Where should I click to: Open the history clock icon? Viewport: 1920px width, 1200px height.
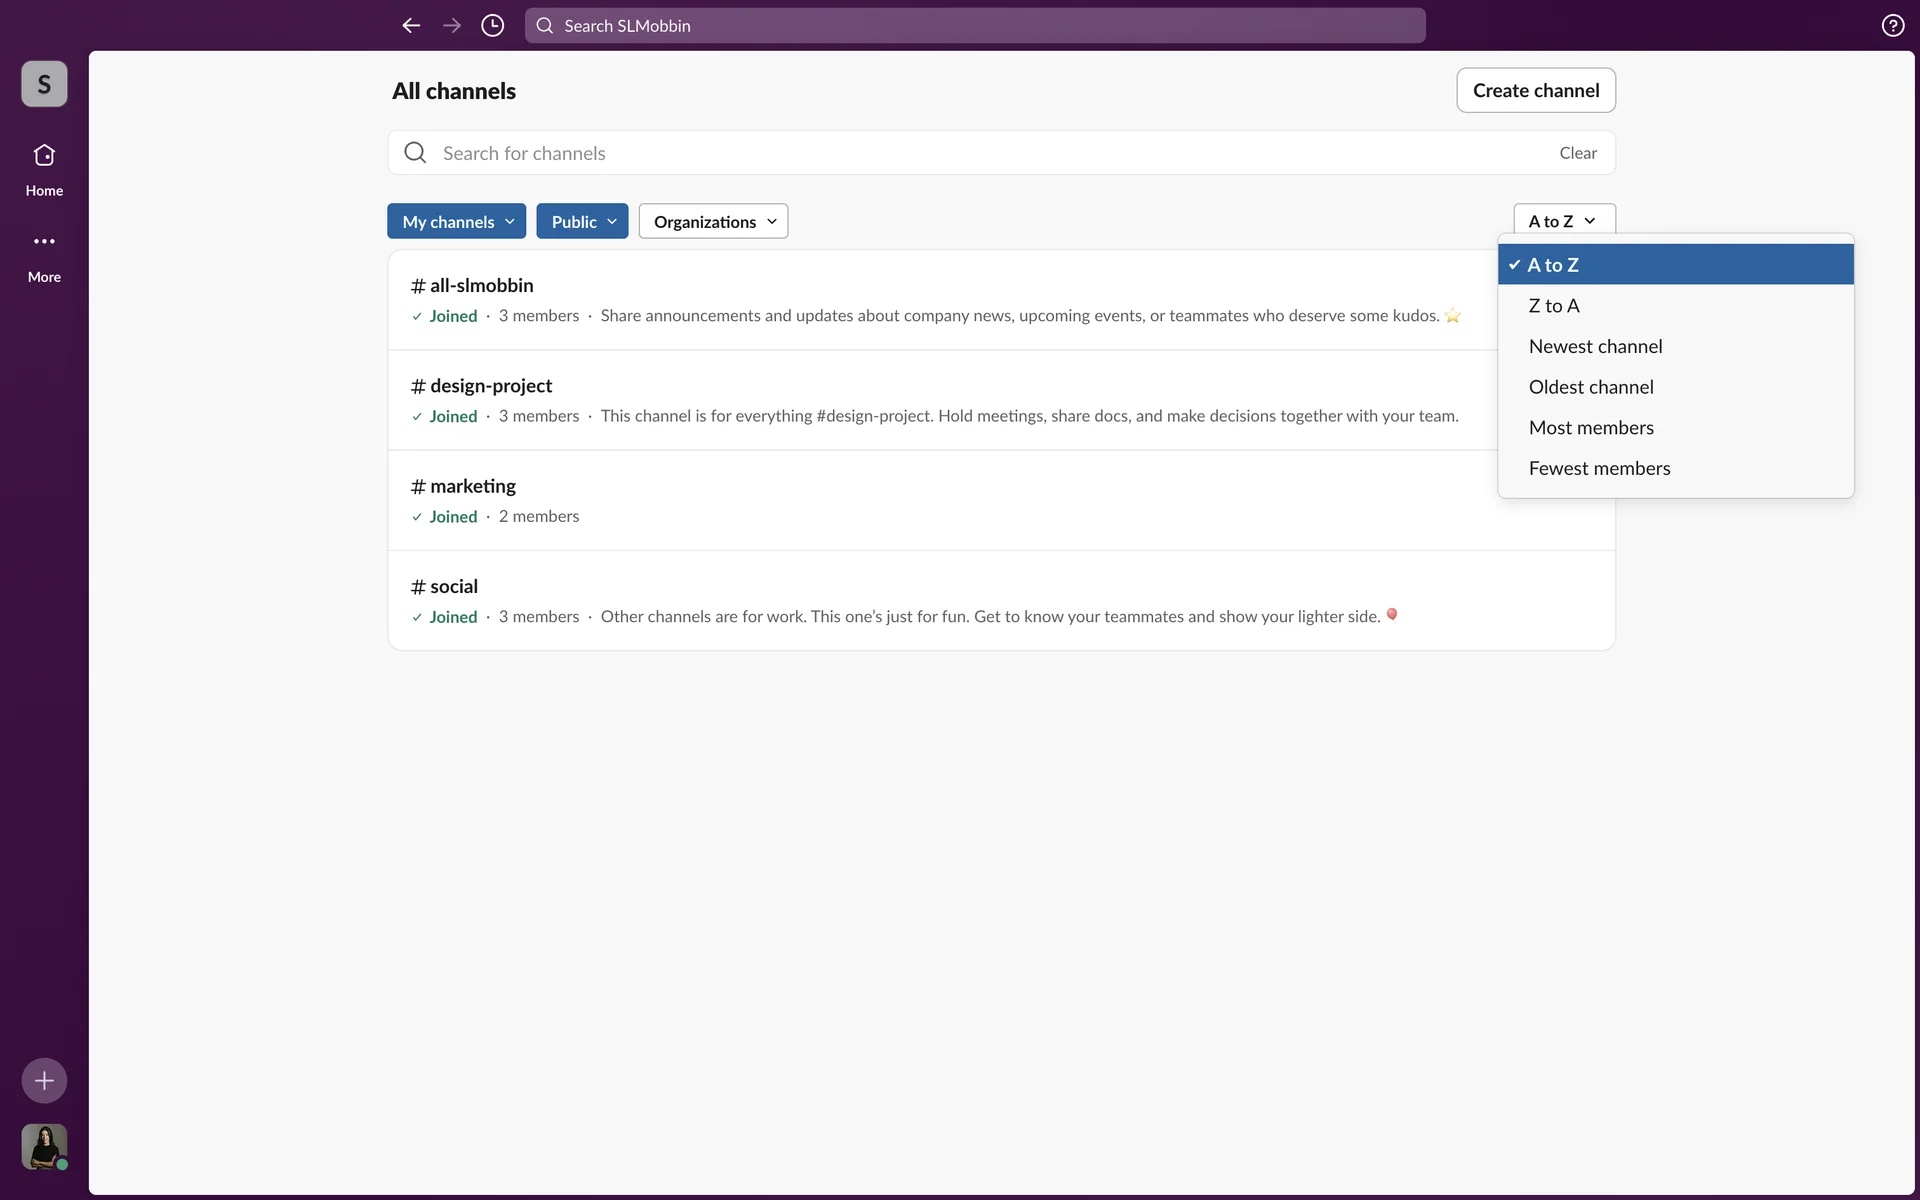coord(492,26)
